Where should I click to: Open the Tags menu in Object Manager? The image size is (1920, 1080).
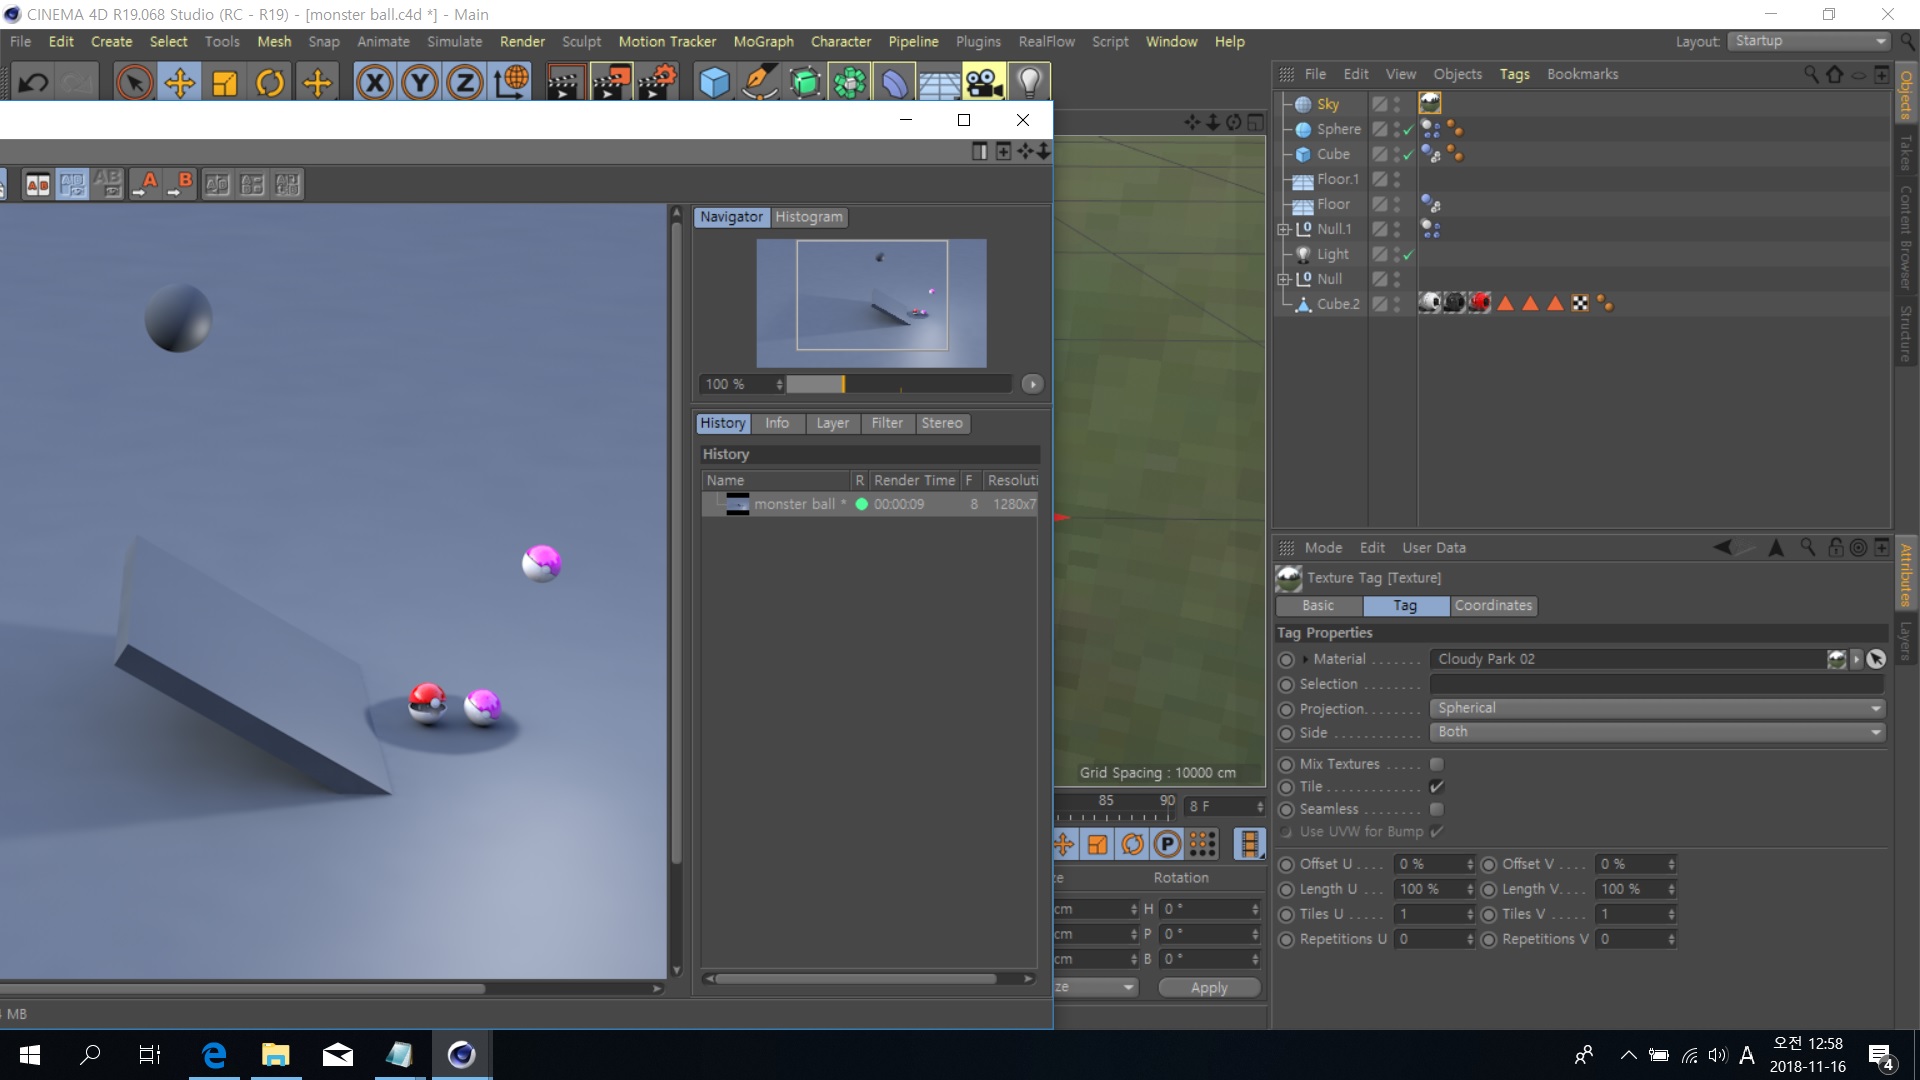tap(1514, 74)
